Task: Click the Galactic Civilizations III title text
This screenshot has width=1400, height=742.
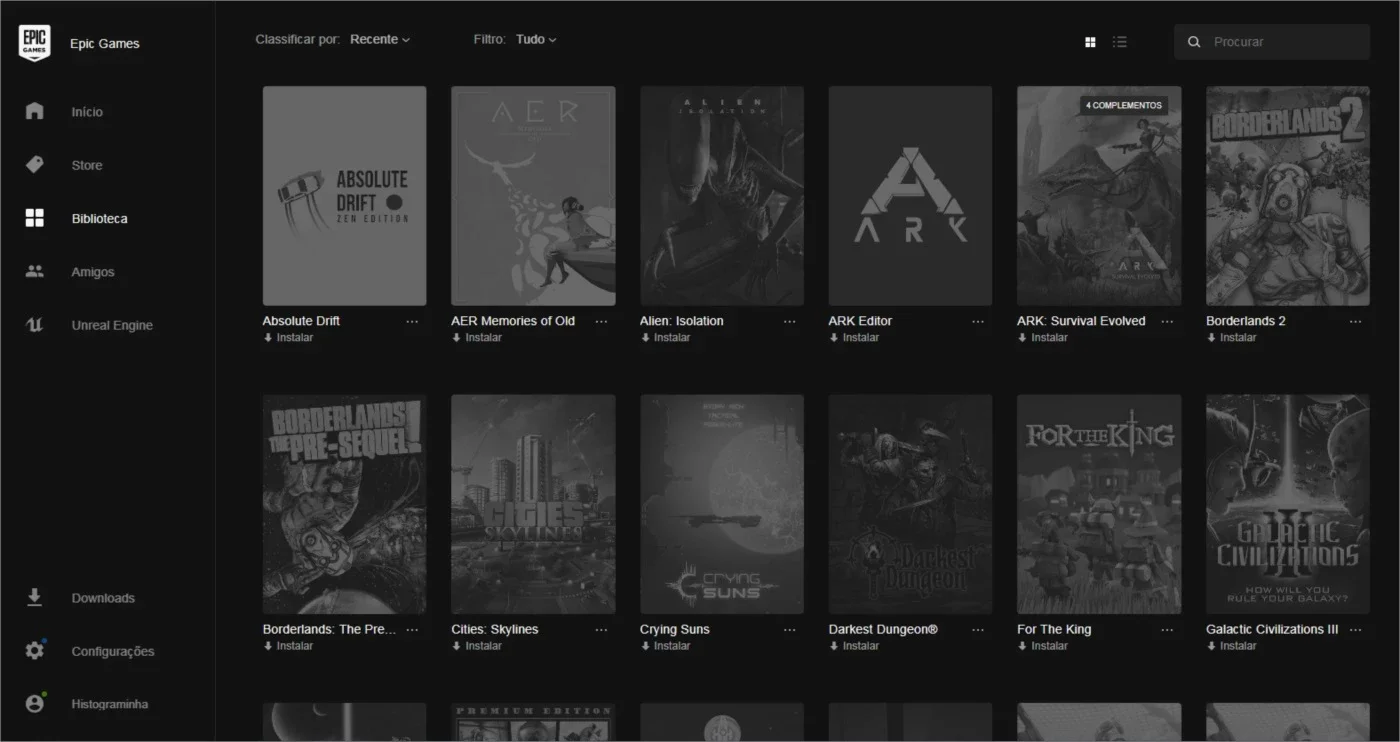Action: click(x=1272, y=629)
